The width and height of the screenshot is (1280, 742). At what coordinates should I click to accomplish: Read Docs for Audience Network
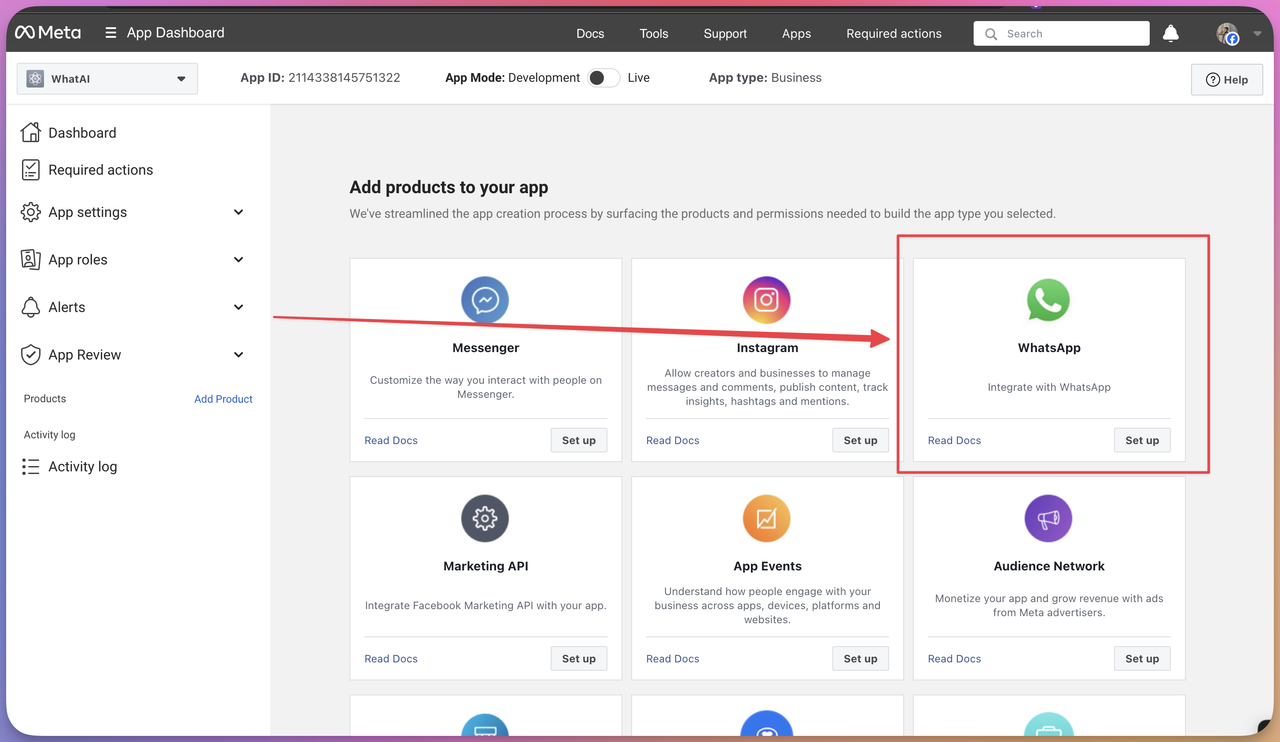point(954,658)
